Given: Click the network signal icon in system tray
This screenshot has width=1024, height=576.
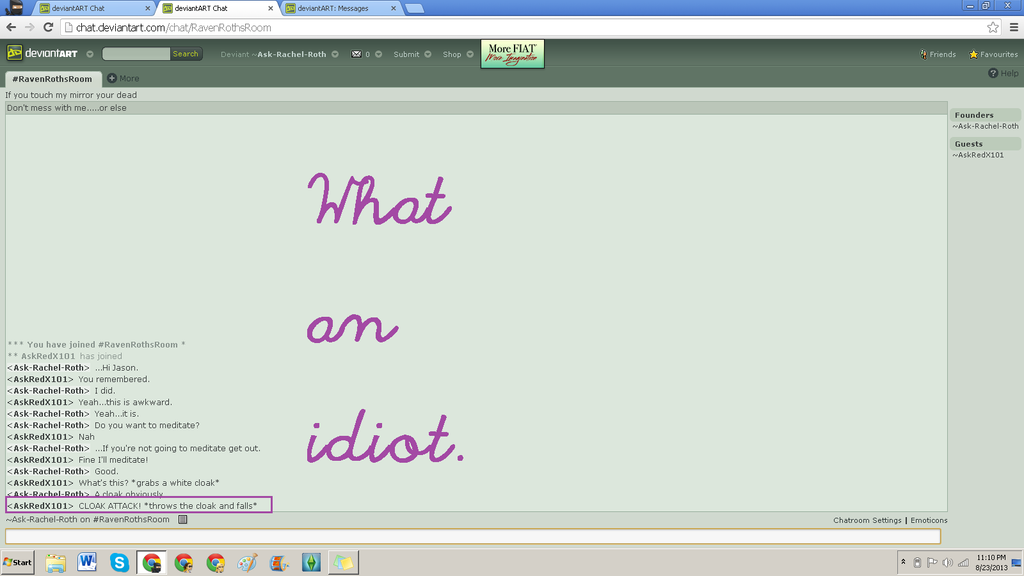Looking at the screenshot, I should [963, 562].
